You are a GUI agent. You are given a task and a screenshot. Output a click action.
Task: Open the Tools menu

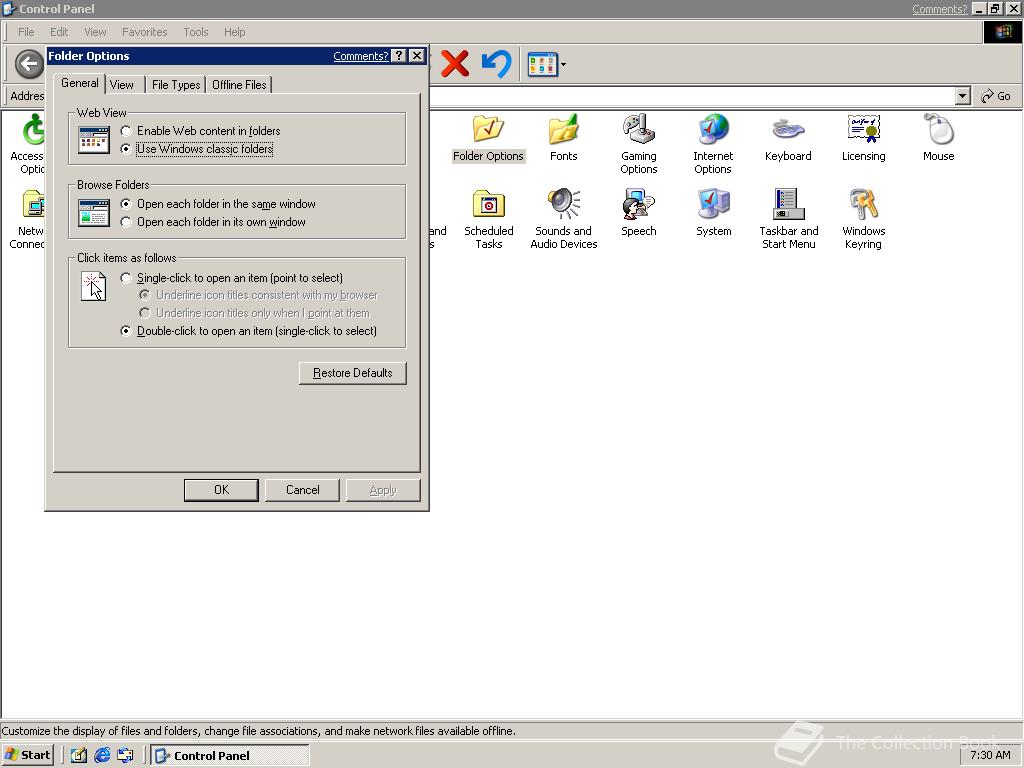click(x=195, y=32)
